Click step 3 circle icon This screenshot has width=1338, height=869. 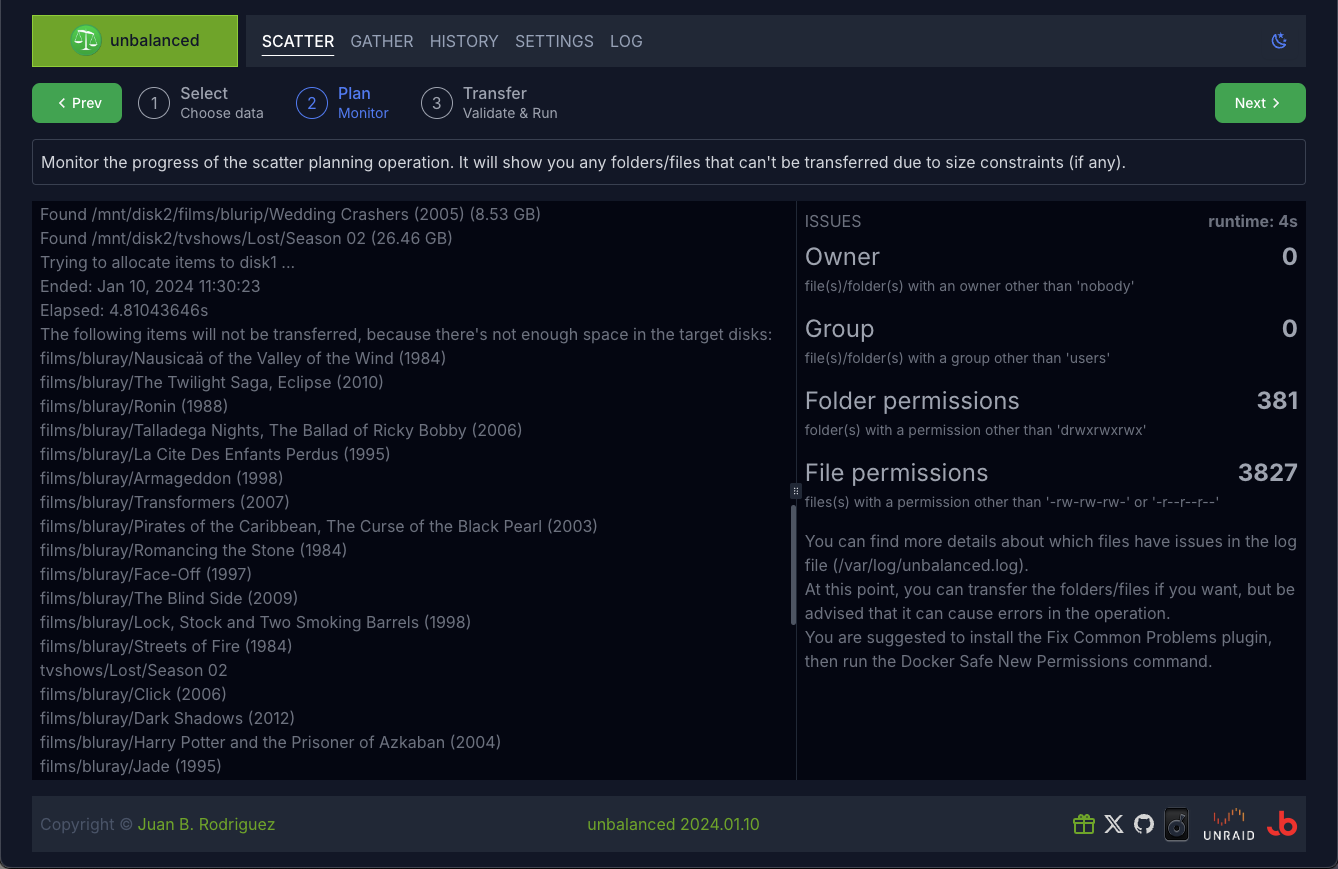437,103
